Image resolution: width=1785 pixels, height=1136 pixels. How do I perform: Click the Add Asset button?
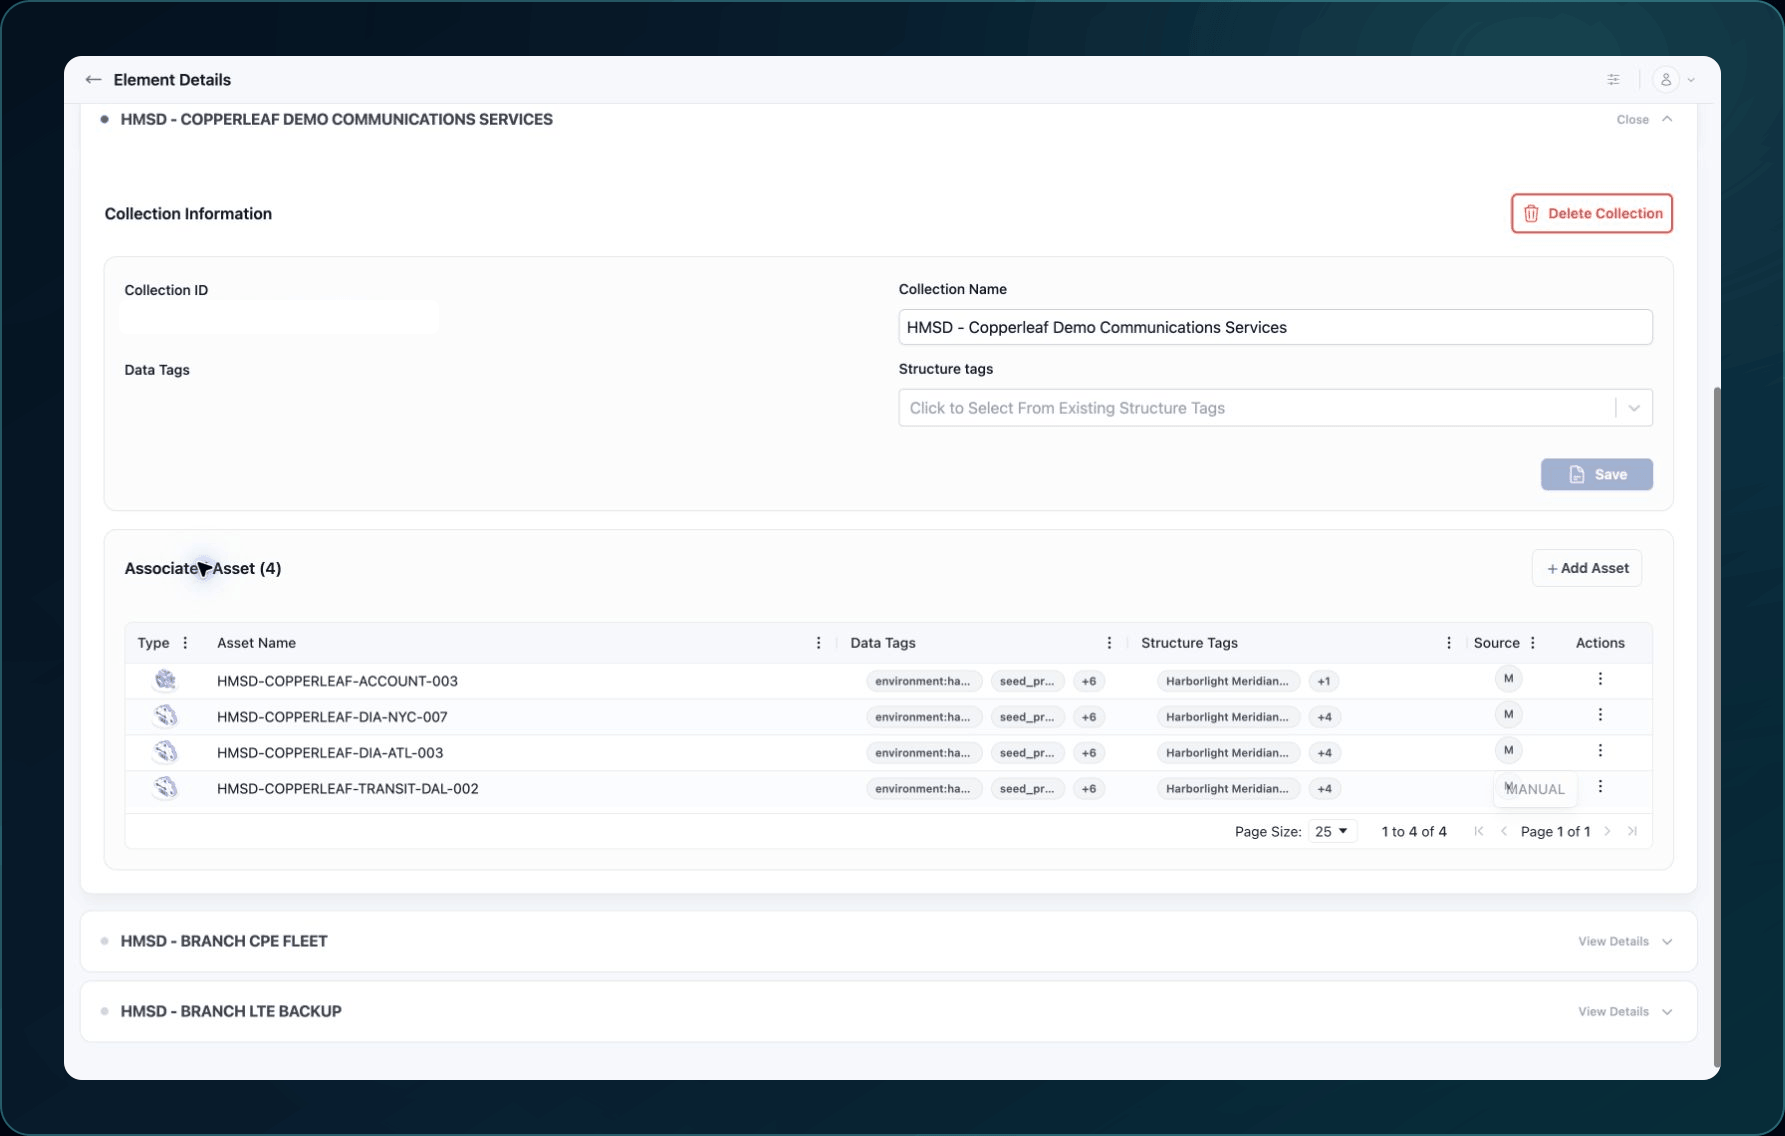click(1587, 568)
